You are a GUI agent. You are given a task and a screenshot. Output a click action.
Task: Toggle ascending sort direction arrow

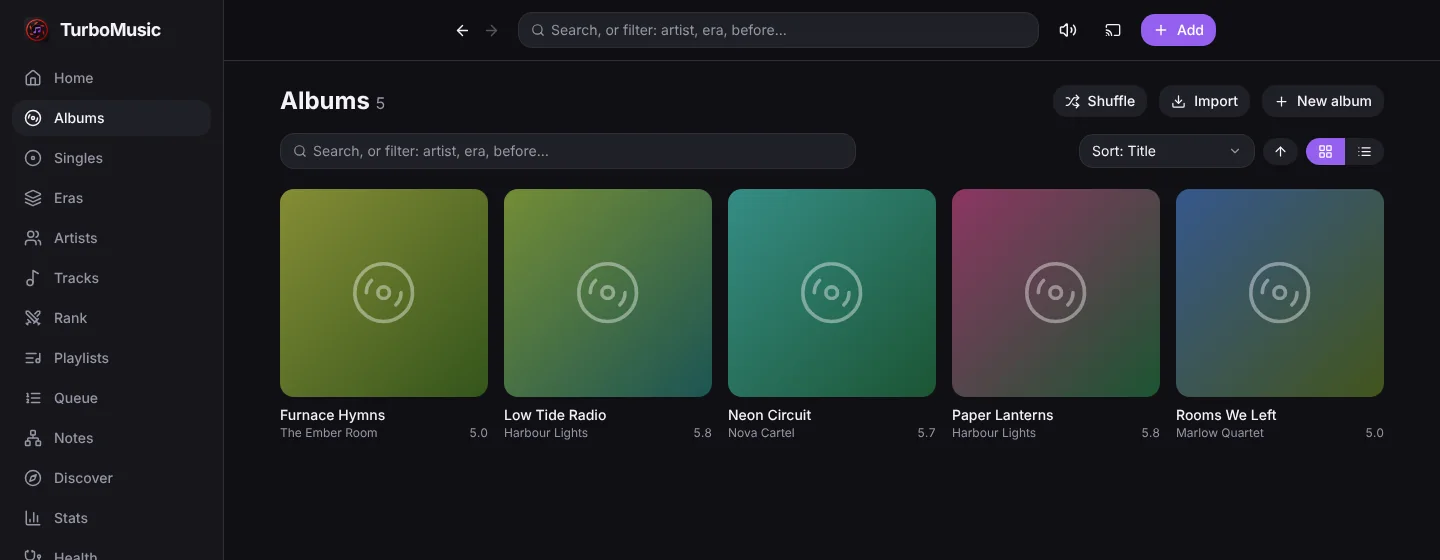coord(1280,151)
